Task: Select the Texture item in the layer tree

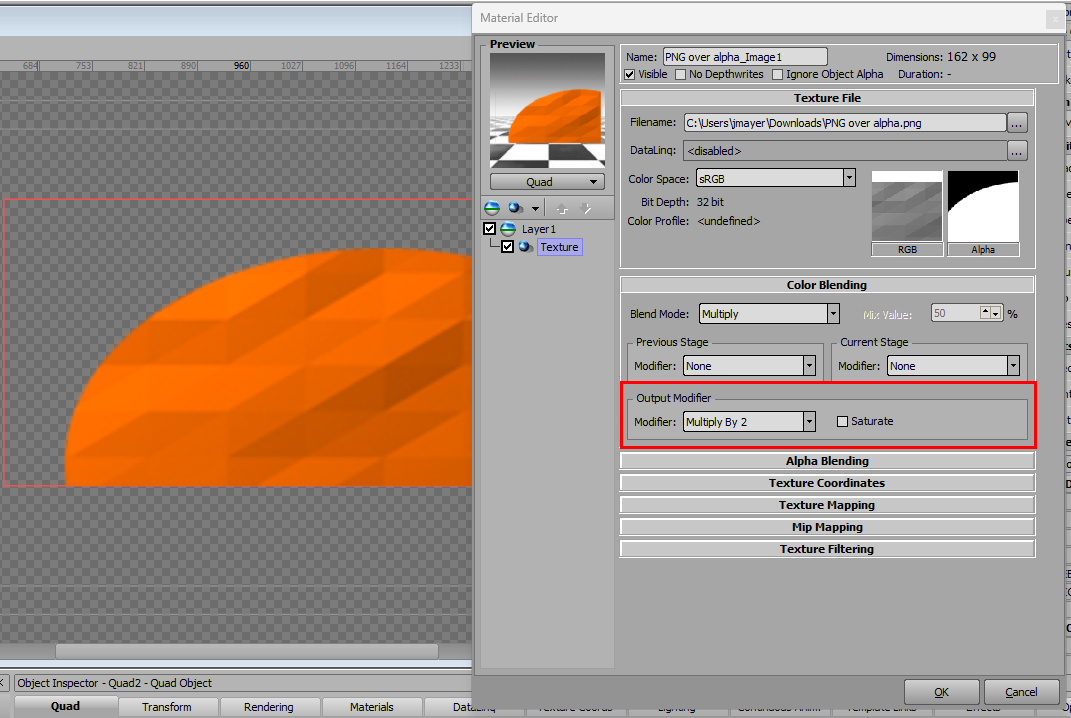Action: click(x=559, y=247)
